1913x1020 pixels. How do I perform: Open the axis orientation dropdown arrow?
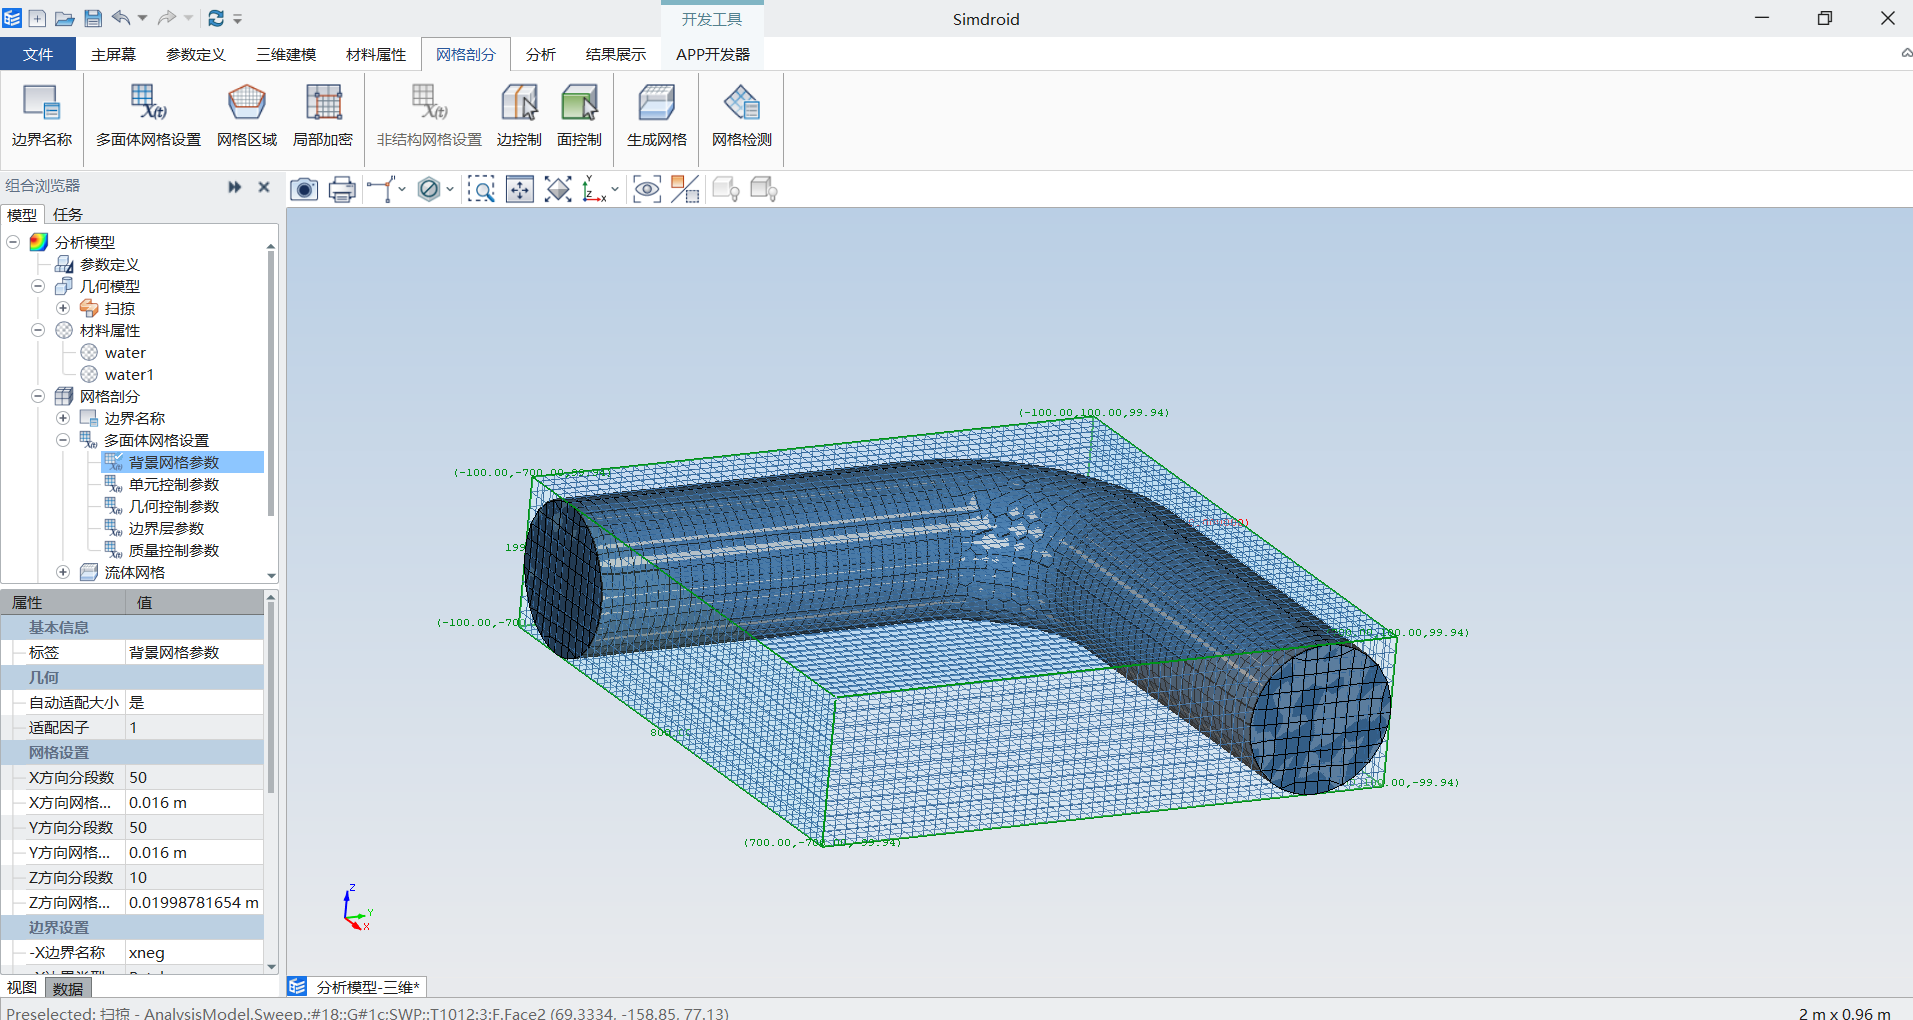tap(615, 189)
